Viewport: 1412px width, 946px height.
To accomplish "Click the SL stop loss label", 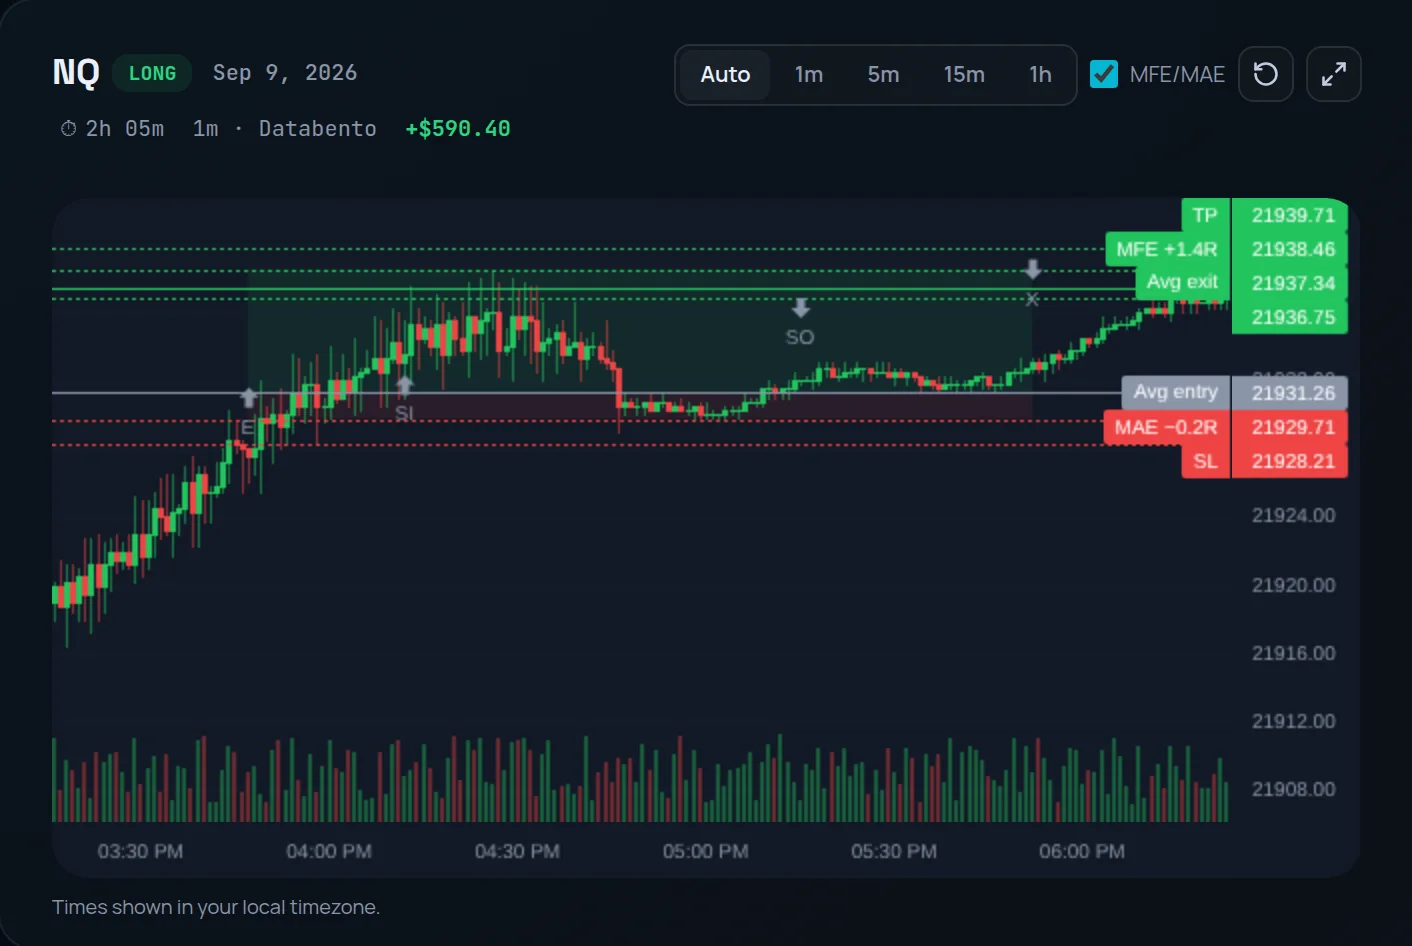I will 1206,461.
